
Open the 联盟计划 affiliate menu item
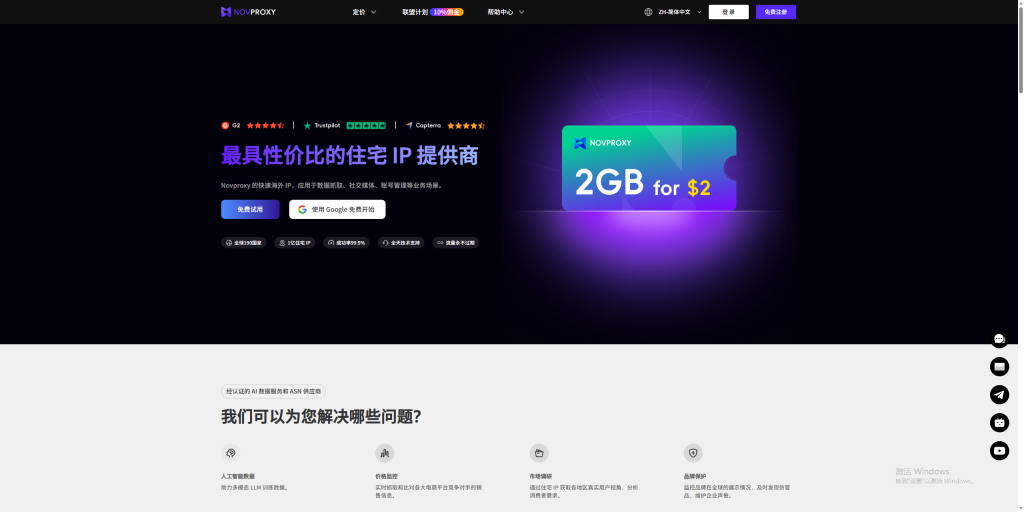(414, 12)
